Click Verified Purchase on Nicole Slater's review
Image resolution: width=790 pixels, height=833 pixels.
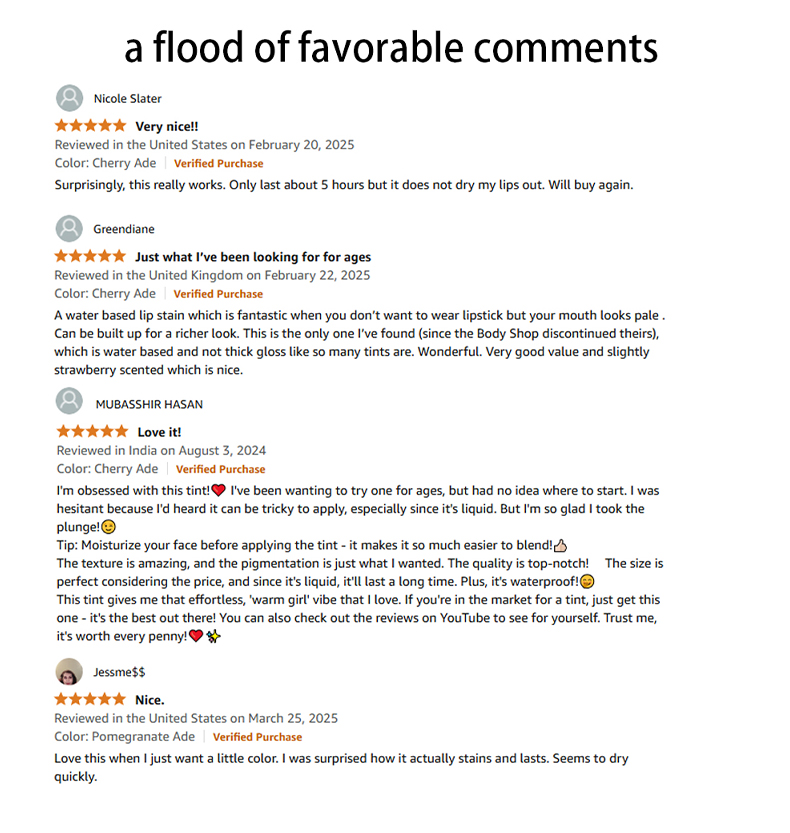click(218, 163)
